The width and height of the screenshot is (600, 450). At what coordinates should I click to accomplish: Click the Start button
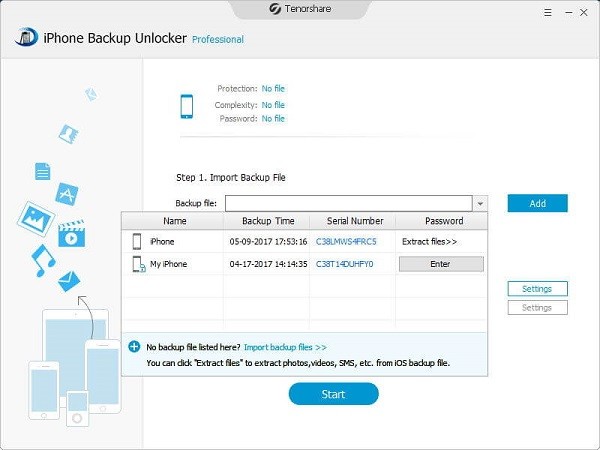333,394
